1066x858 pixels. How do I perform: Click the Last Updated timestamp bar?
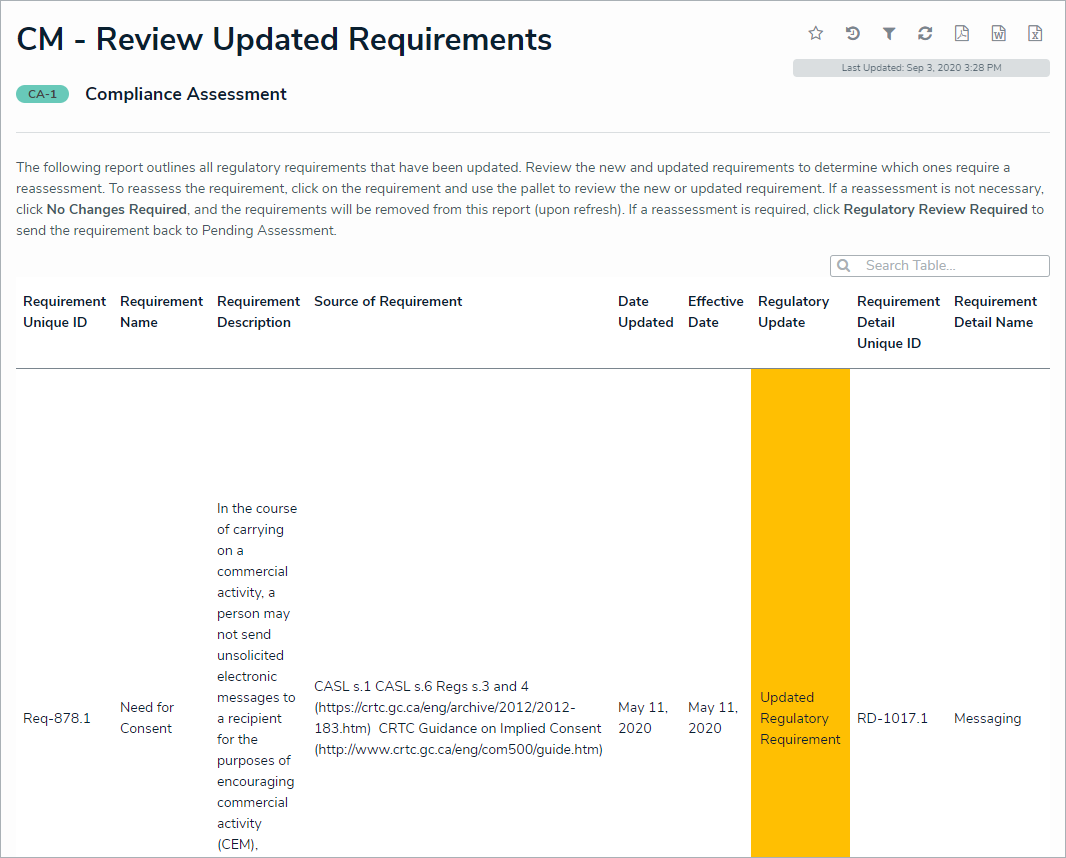click(x=921, y=68)
